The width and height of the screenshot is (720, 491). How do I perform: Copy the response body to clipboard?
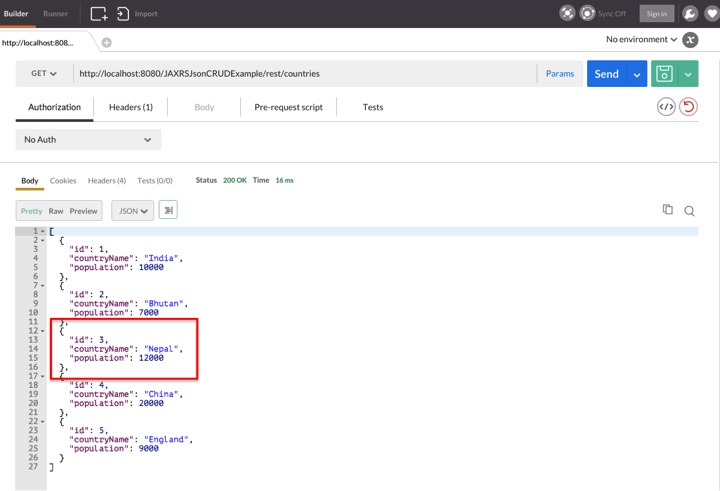coord(668,209)
